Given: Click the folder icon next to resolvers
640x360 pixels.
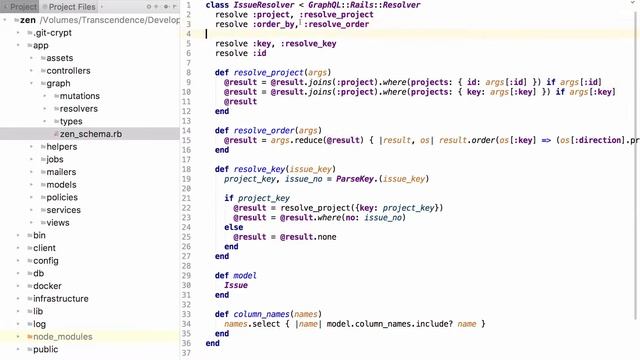Looking at the screenshot, I should pyautogui.click(x=57, y=109).
